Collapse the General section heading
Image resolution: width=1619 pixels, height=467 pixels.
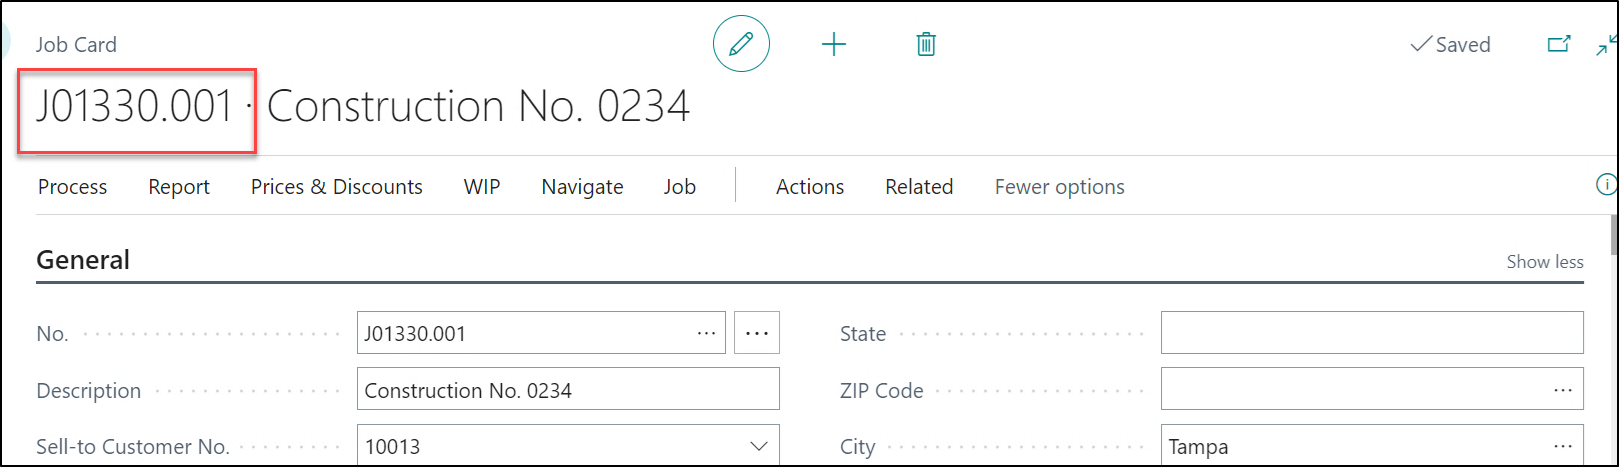coord(83,260)
